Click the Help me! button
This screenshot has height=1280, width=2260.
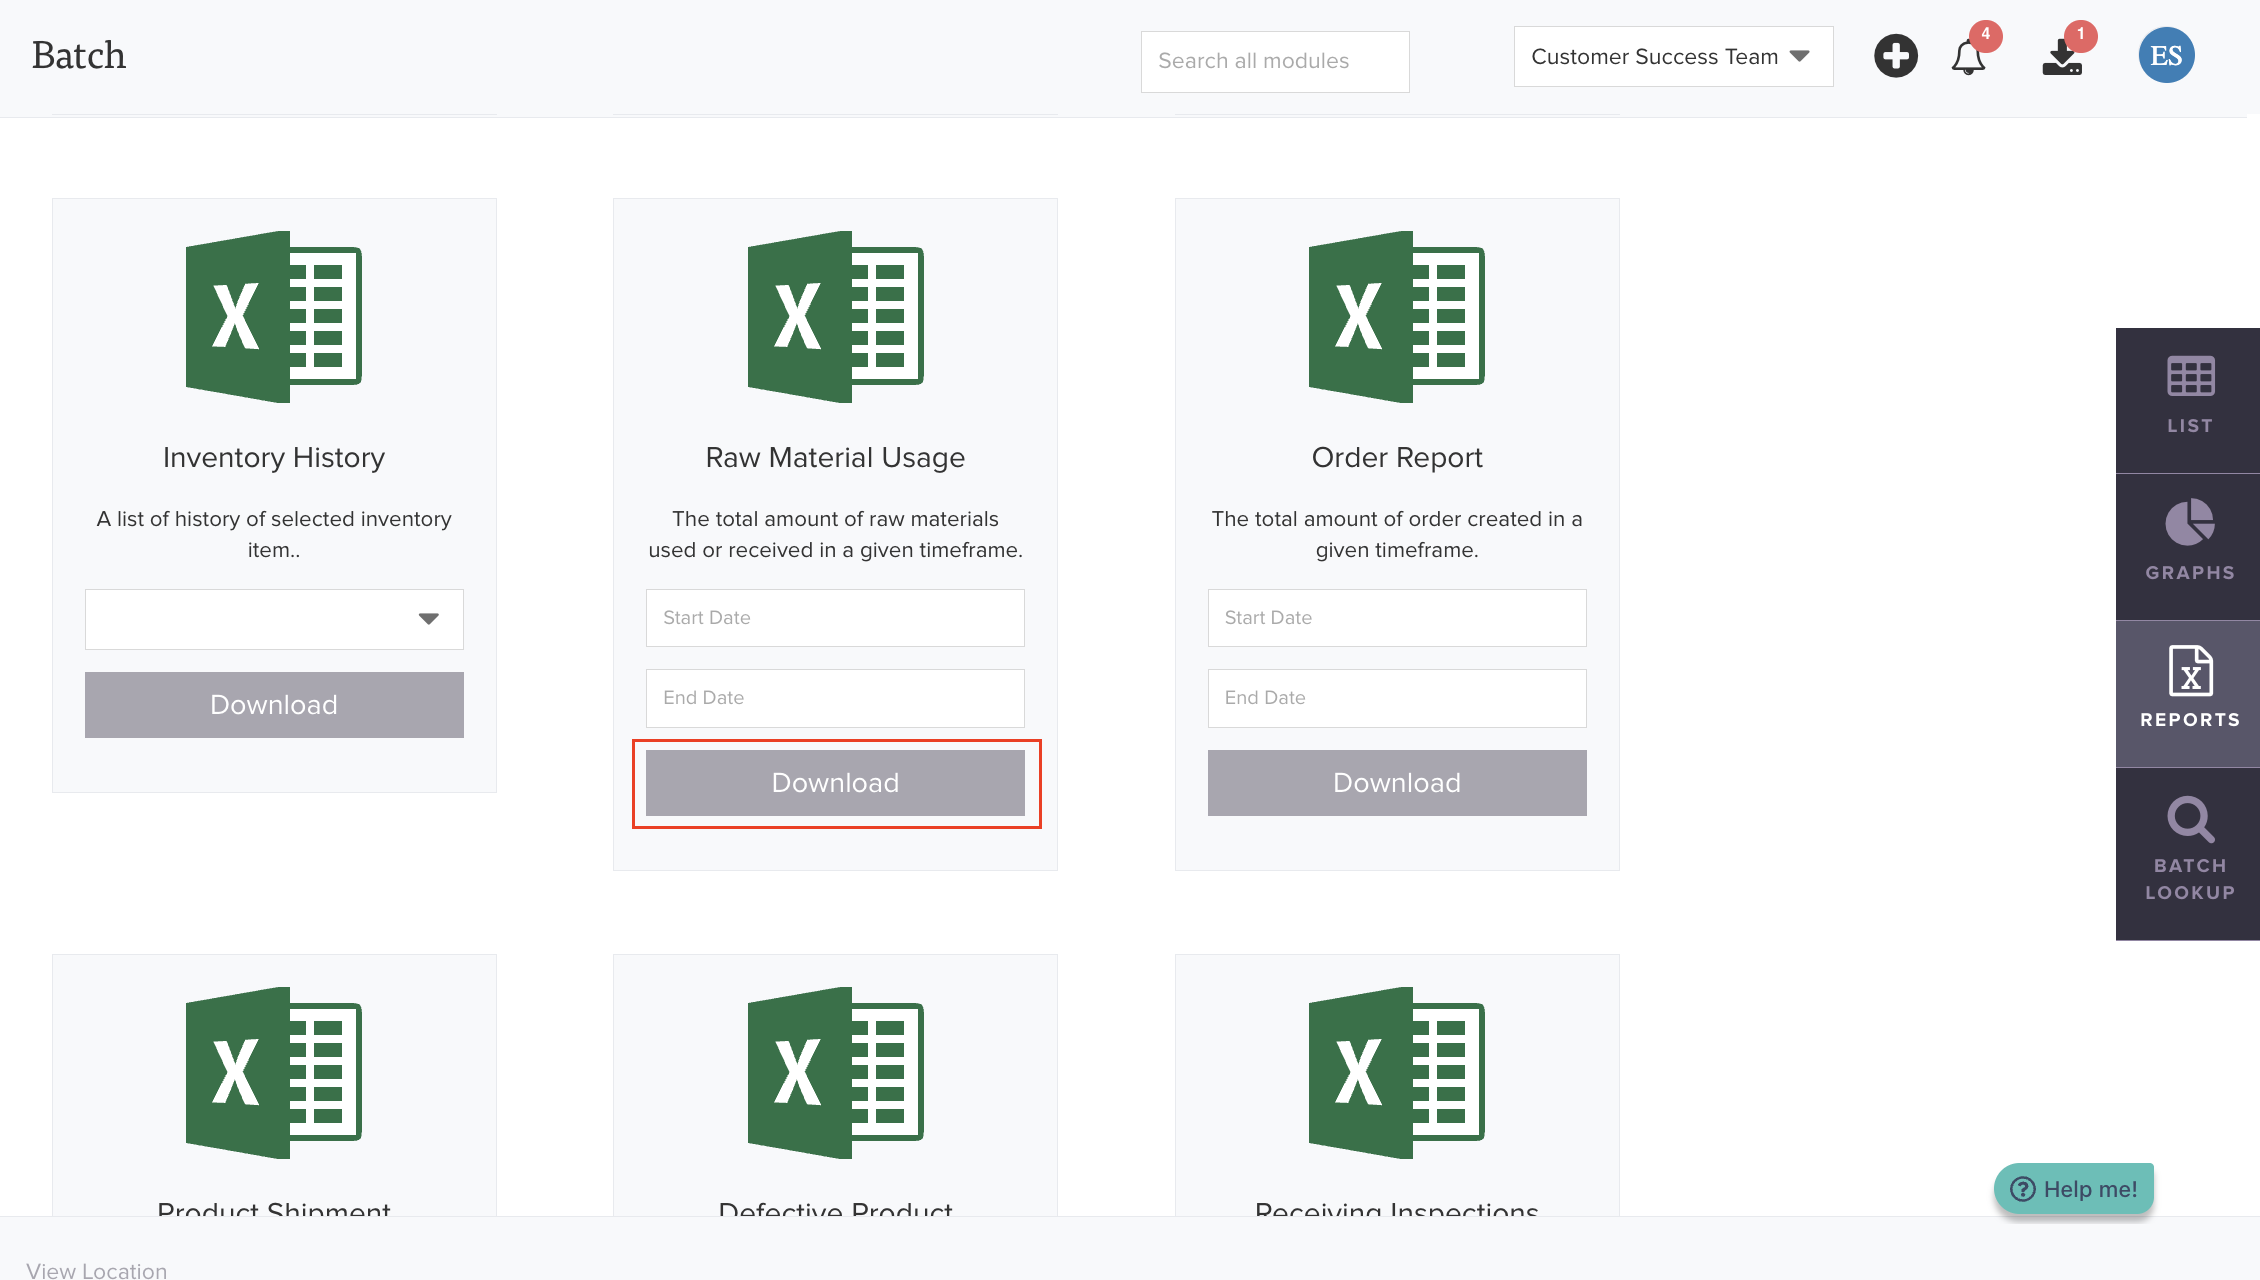point(2074,1189)
